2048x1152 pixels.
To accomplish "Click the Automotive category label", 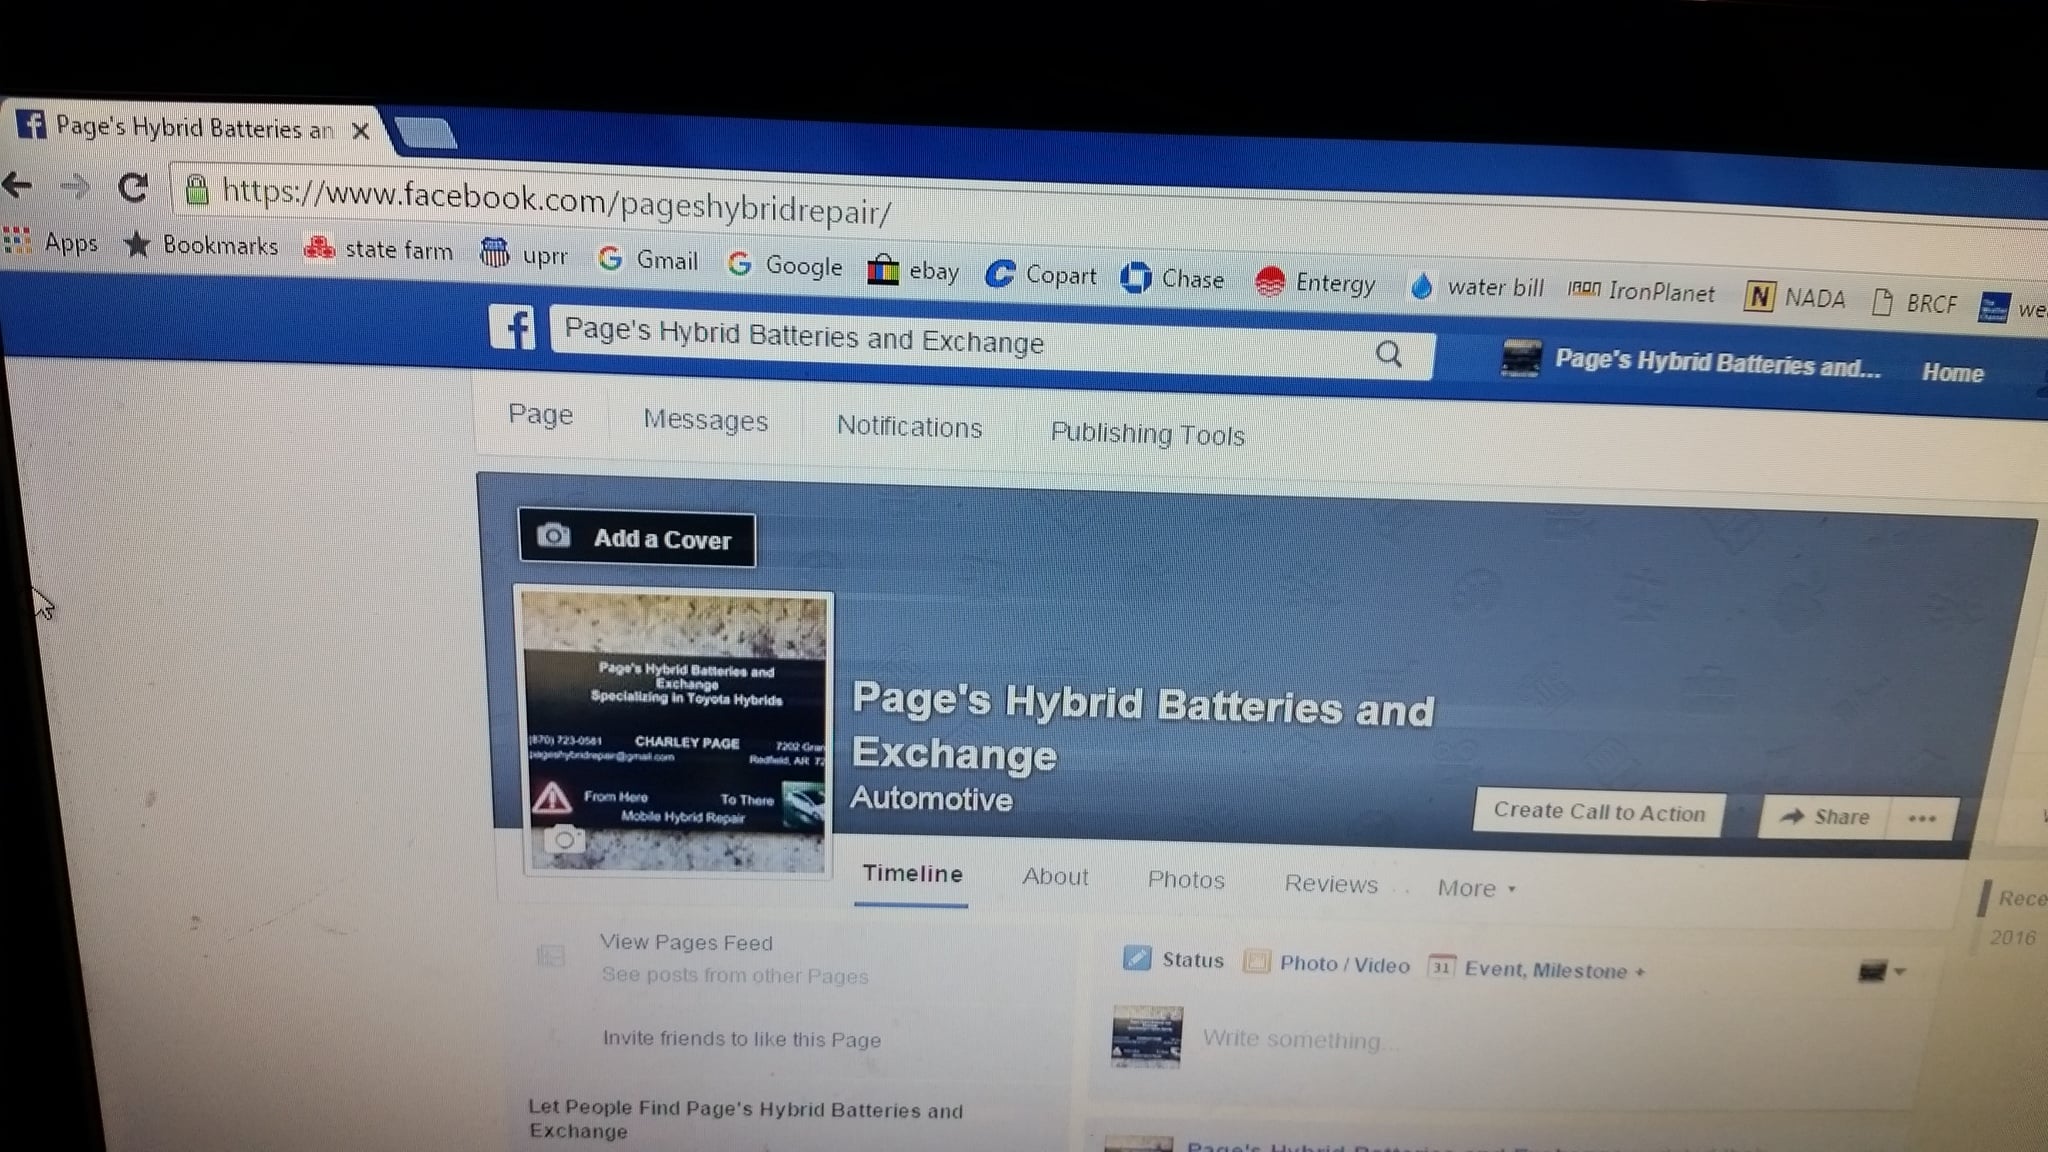I will point(931,798).
